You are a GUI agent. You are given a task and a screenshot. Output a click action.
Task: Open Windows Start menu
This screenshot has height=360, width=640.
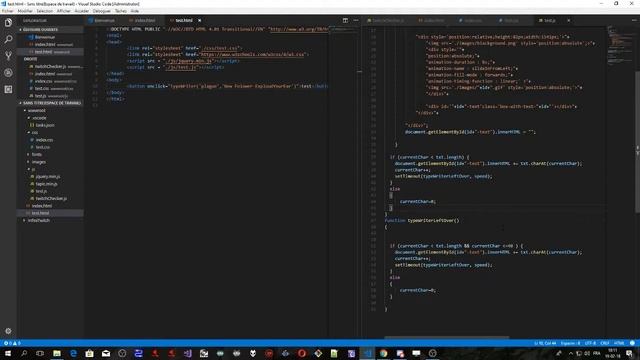tap(8, 353)
